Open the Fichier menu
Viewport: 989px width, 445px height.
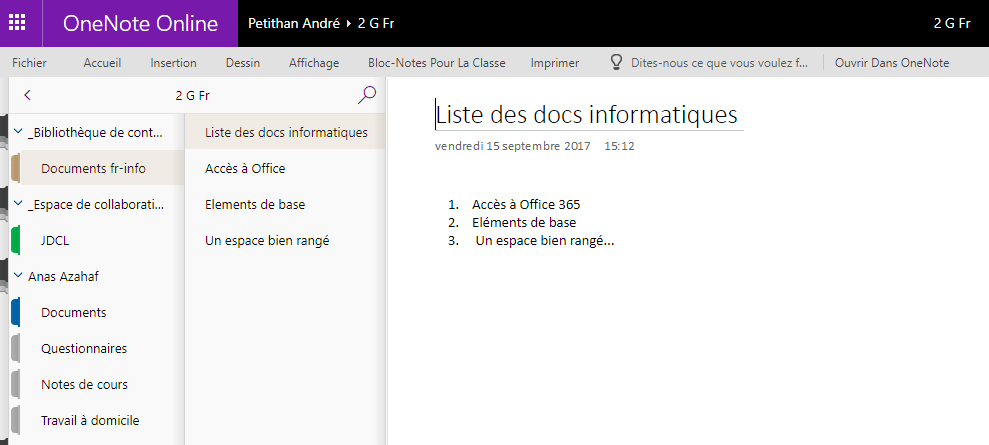tap(29, 63)
